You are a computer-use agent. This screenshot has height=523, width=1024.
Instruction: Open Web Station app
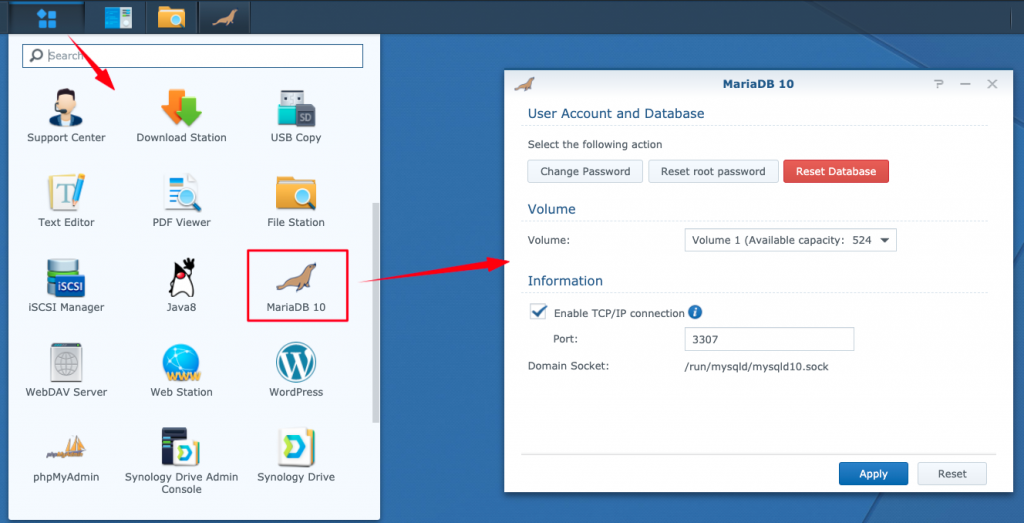182,370
